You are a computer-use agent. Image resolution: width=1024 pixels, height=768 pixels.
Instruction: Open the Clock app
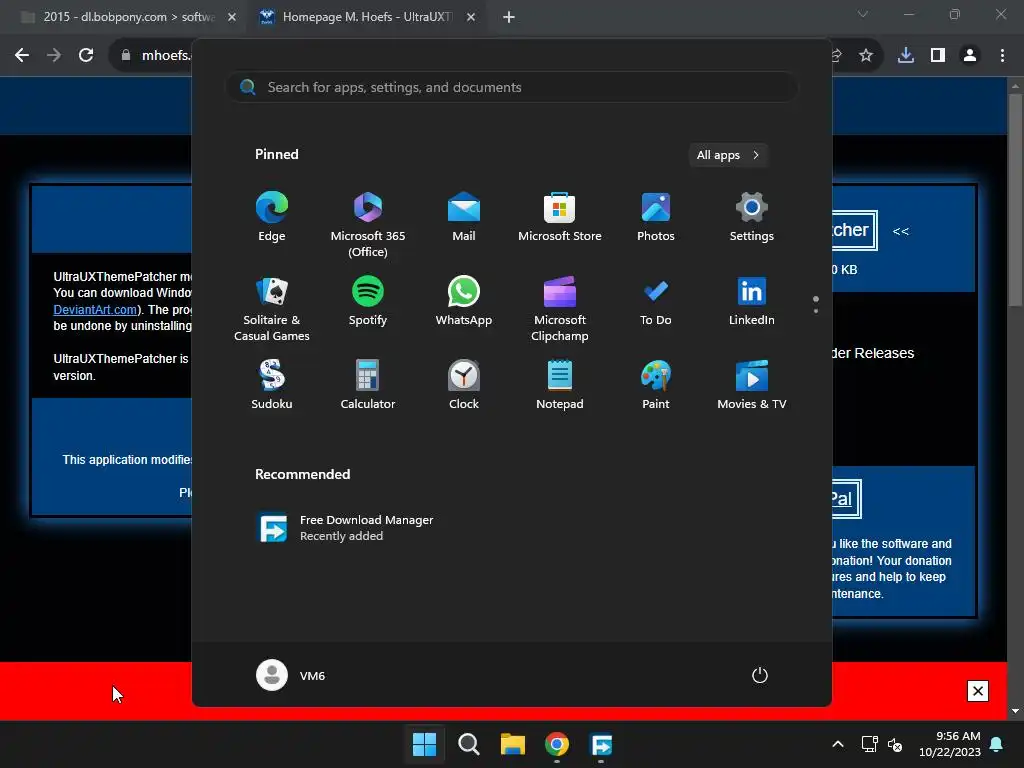[x=464, y=385]
